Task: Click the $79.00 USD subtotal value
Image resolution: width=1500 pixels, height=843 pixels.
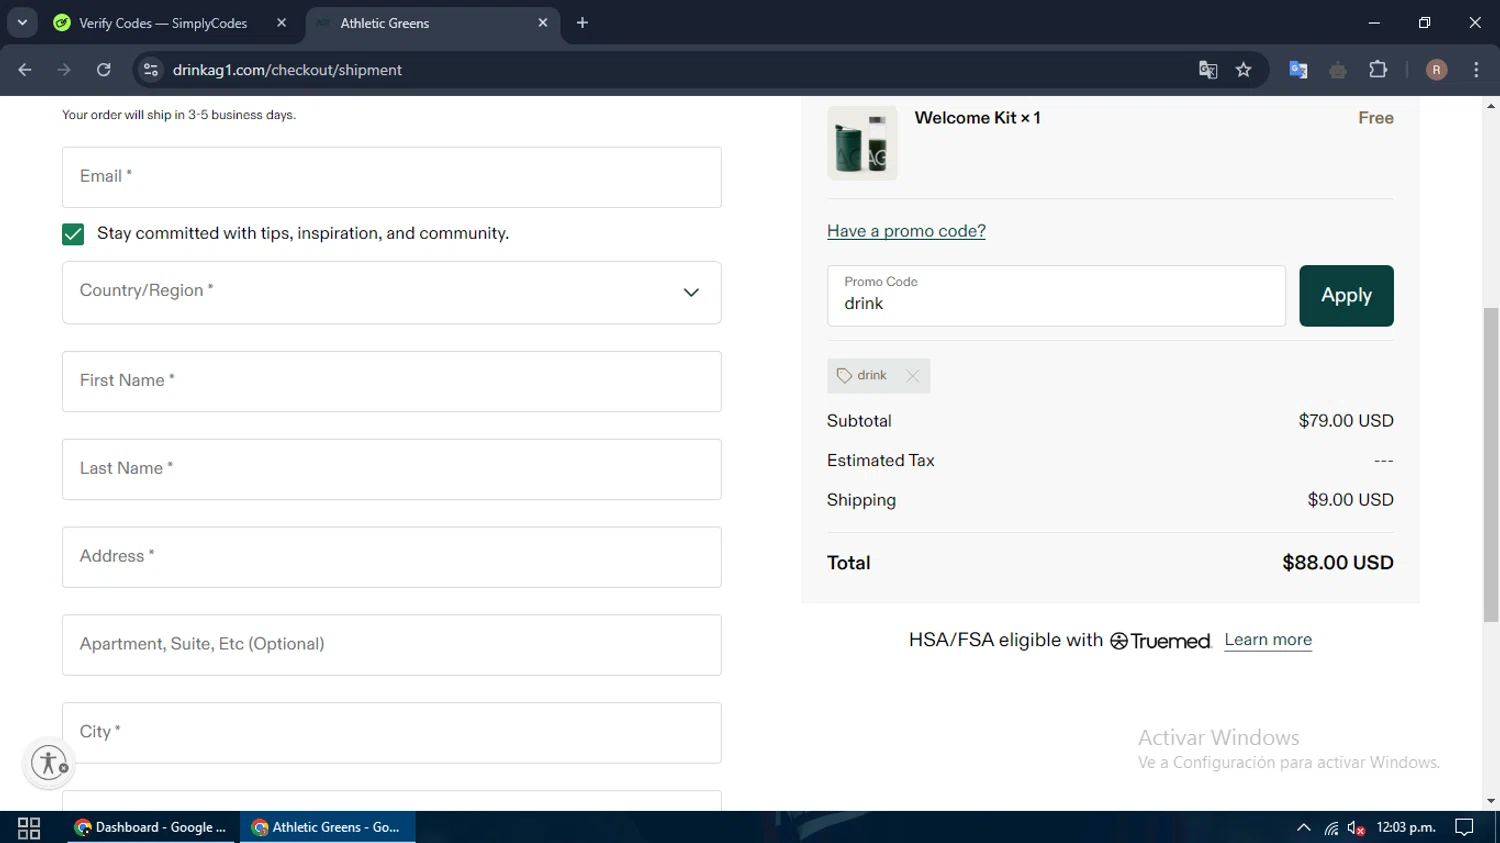Action: (x=1346, y=421)
